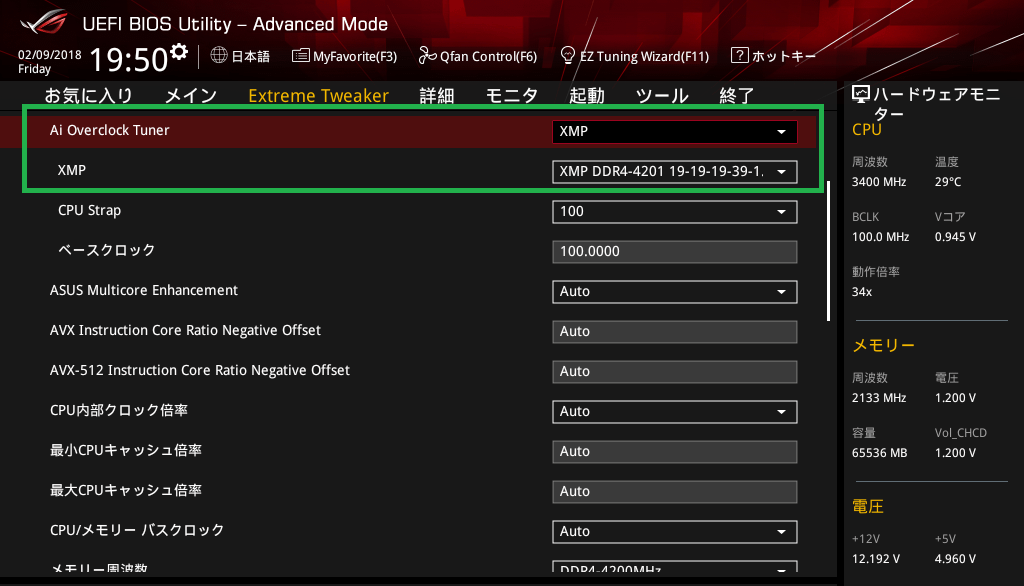Click the 最小CPUキャッシュ倍率 field

675,451
